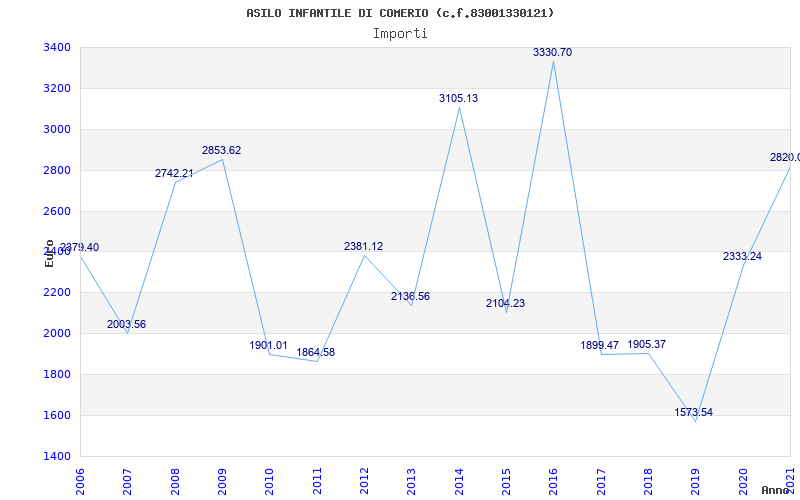Image resolution: width=800 pixels, height=500 pixels.
Task: Click the 1864.58 data label
Action: click(x=316, y=352)
